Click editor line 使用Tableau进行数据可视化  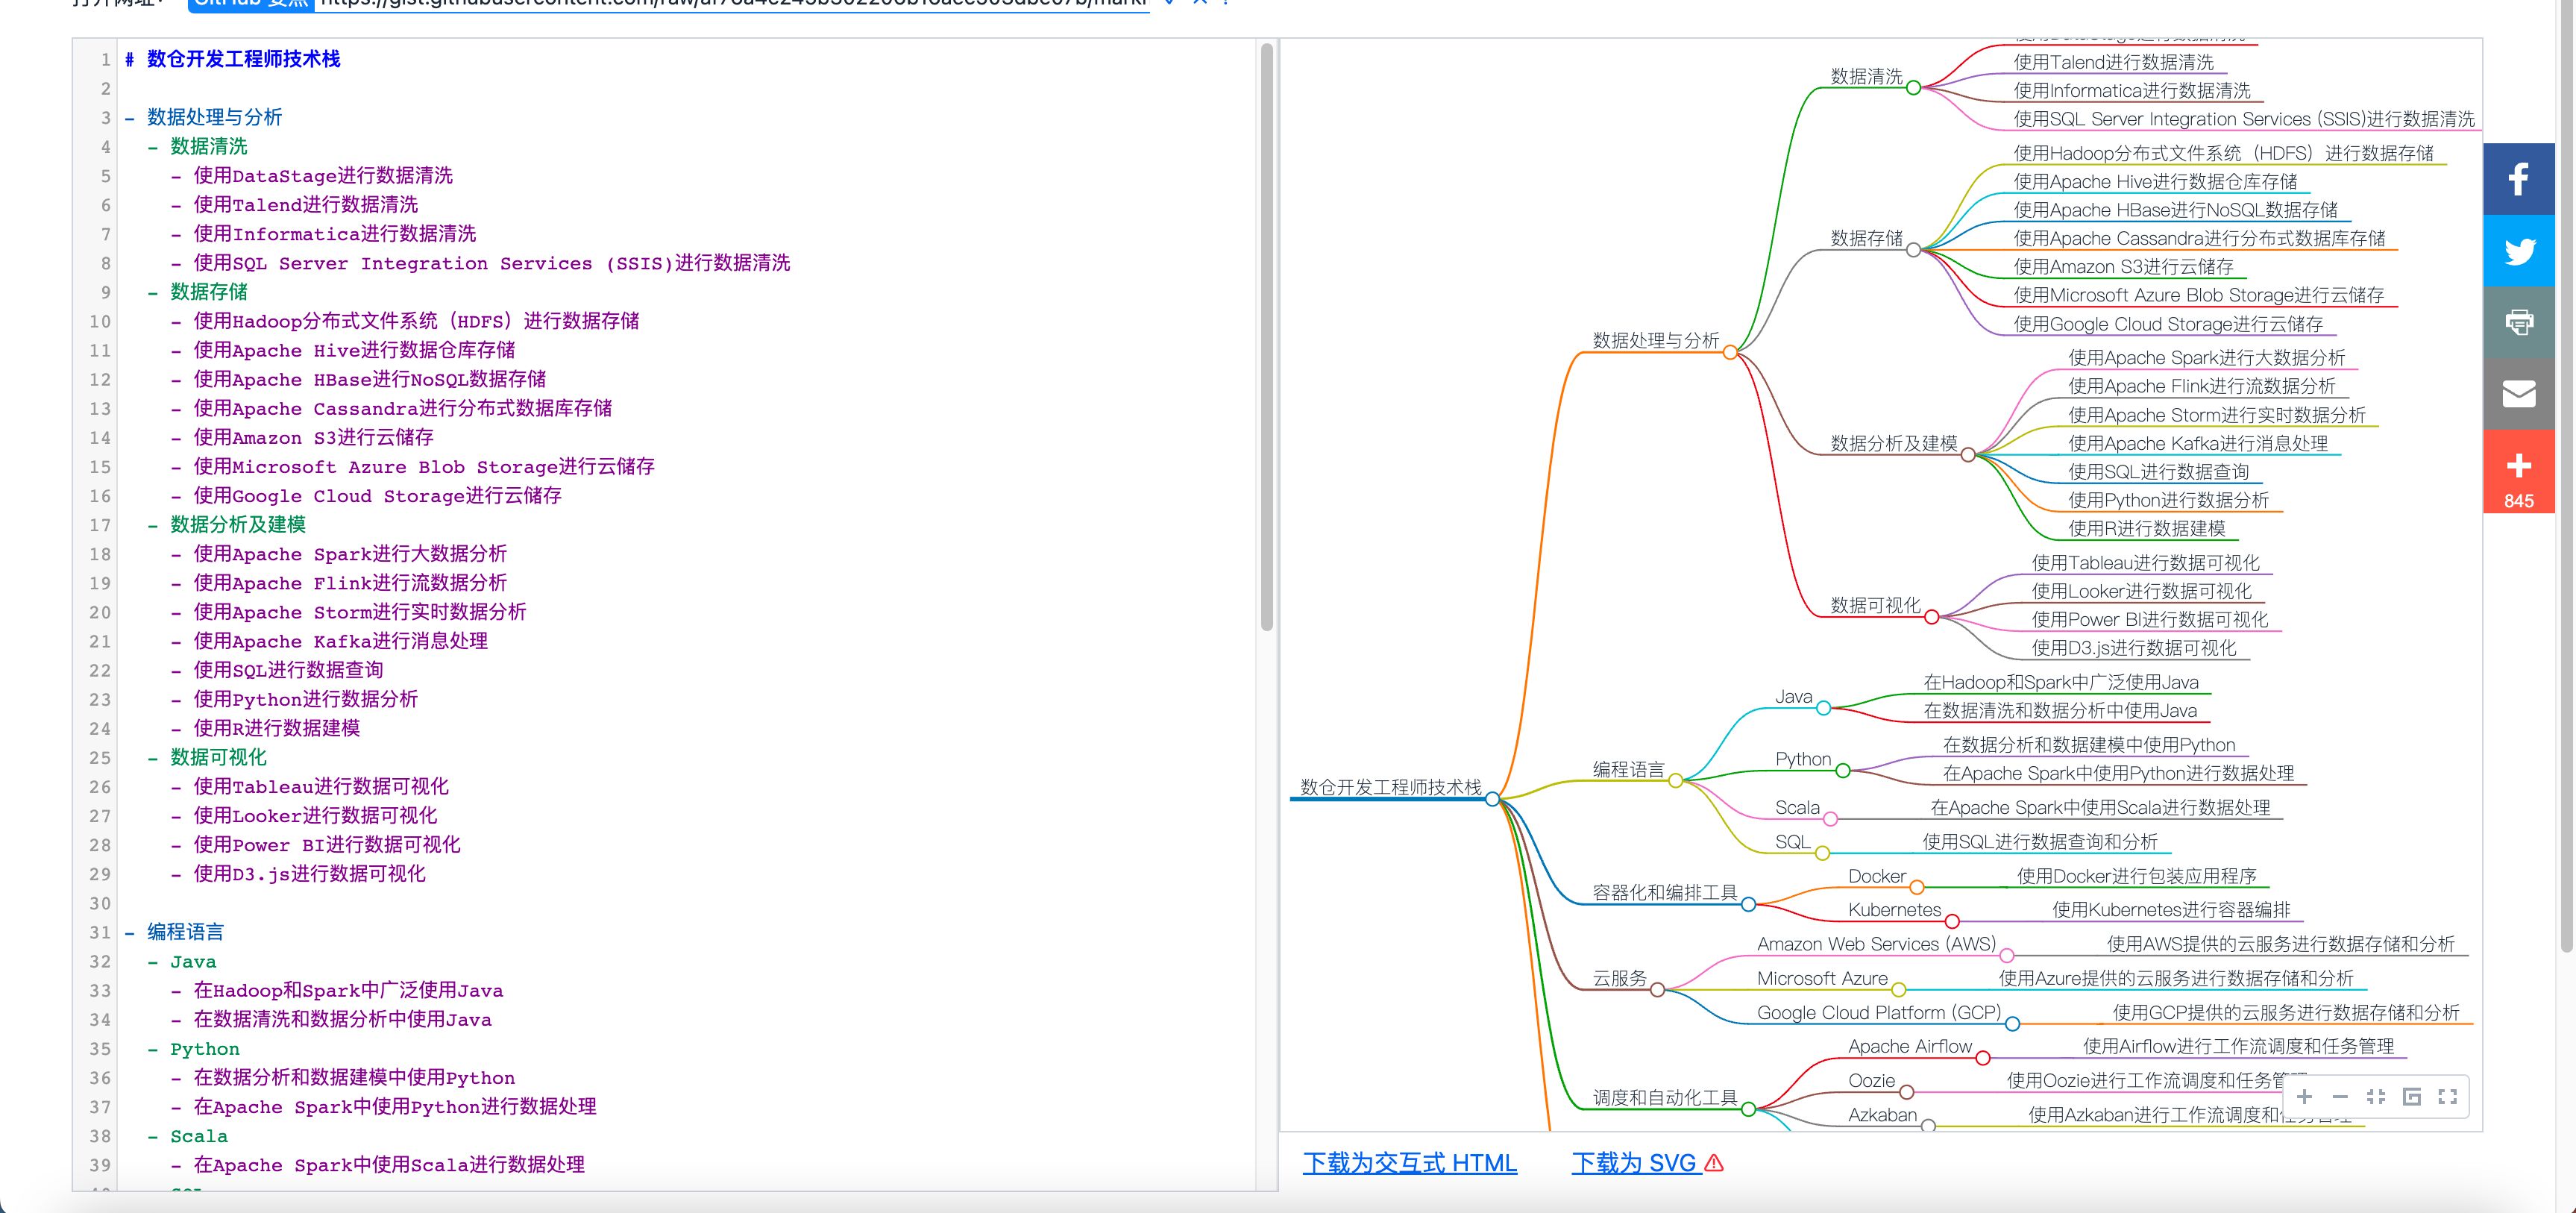pyautogui.click(x=321, y=786)
